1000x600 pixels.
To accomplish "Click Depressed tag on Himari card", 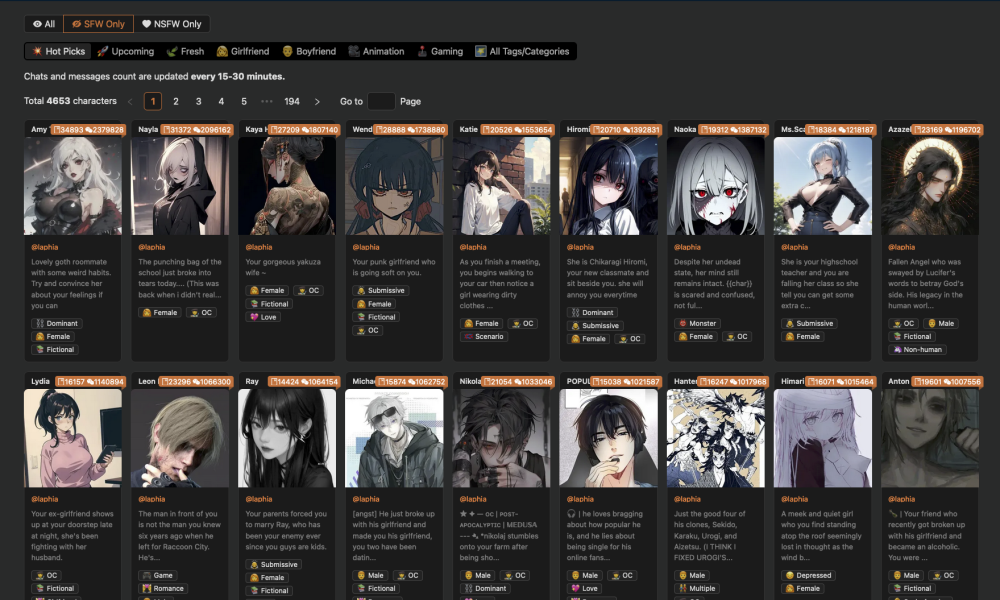I will [808, 575].
